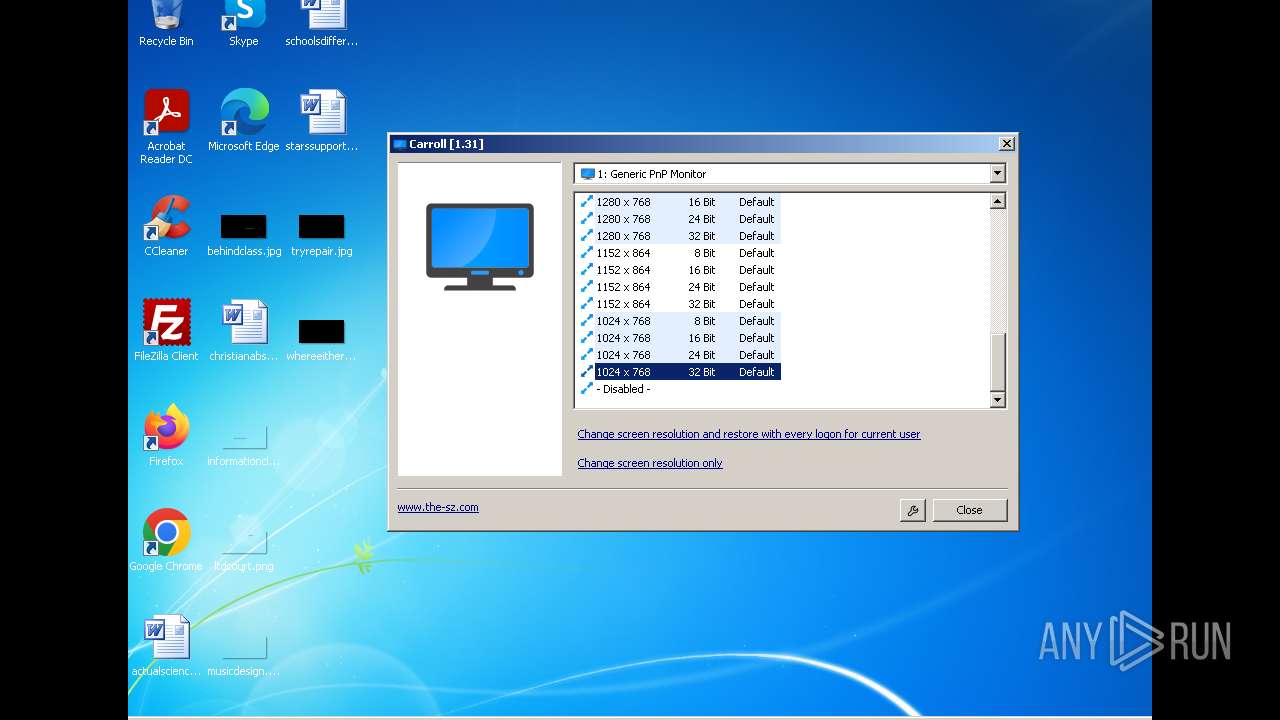Select highlighted 1024 x 768 32 Bit row
The image size is (1280, 720).
679,372
